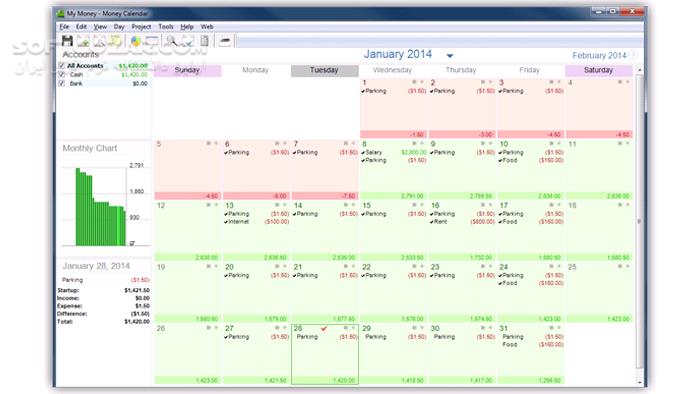Click the Total $1,420.00 summary row

click(104, 322)
